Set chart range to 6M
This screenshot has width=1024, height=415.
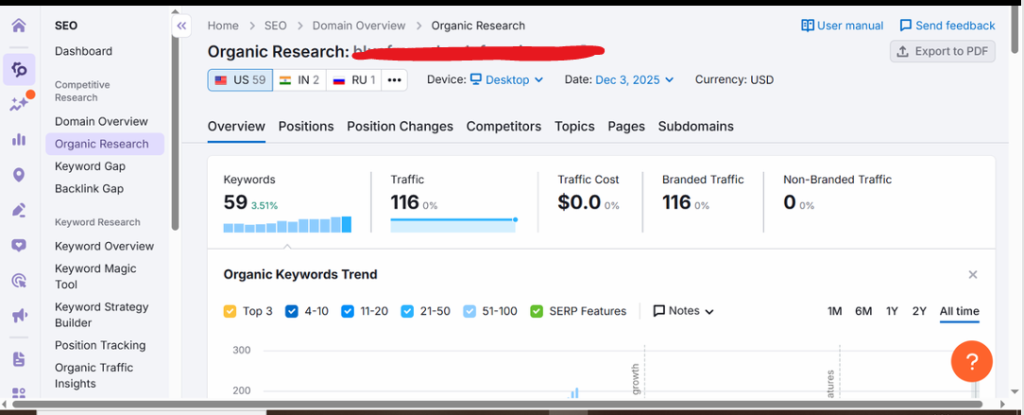(x=863, y=311)
